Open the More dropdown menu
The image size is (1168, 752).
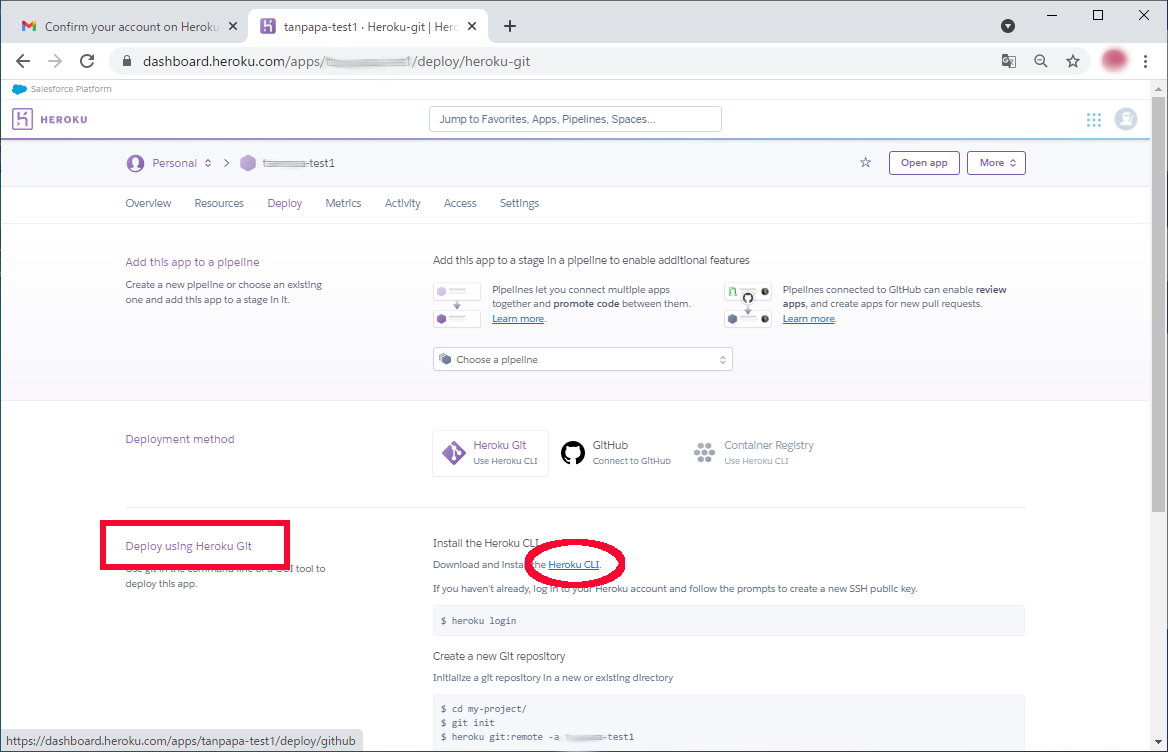coord(996,163)
